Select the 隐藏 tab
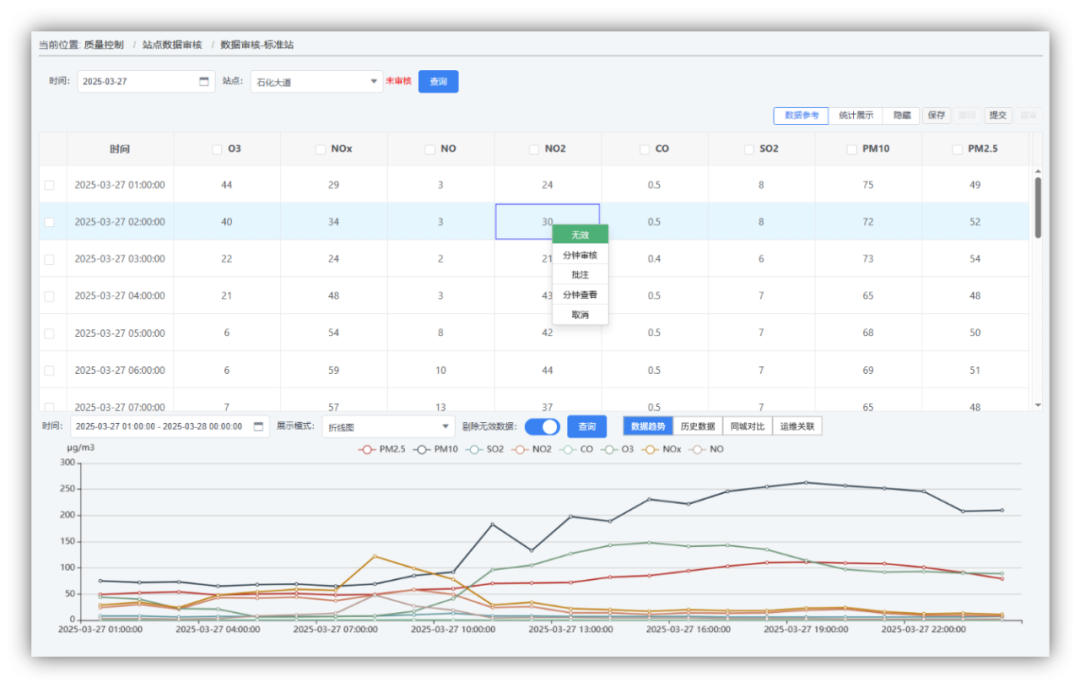Viewport: 1080px width, 688px height. point(902,116)
